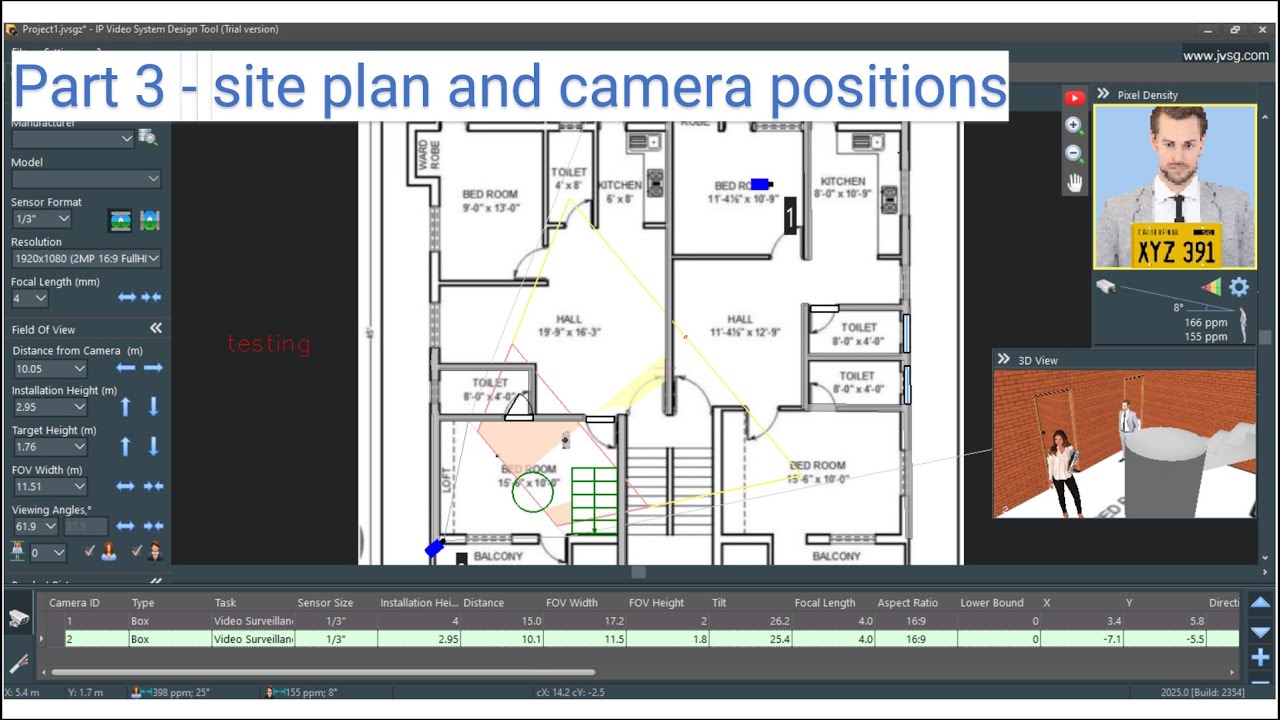Click the red 'testing' text label
The height and width of the screenshot is (720, 1280).
pos(269,344)
